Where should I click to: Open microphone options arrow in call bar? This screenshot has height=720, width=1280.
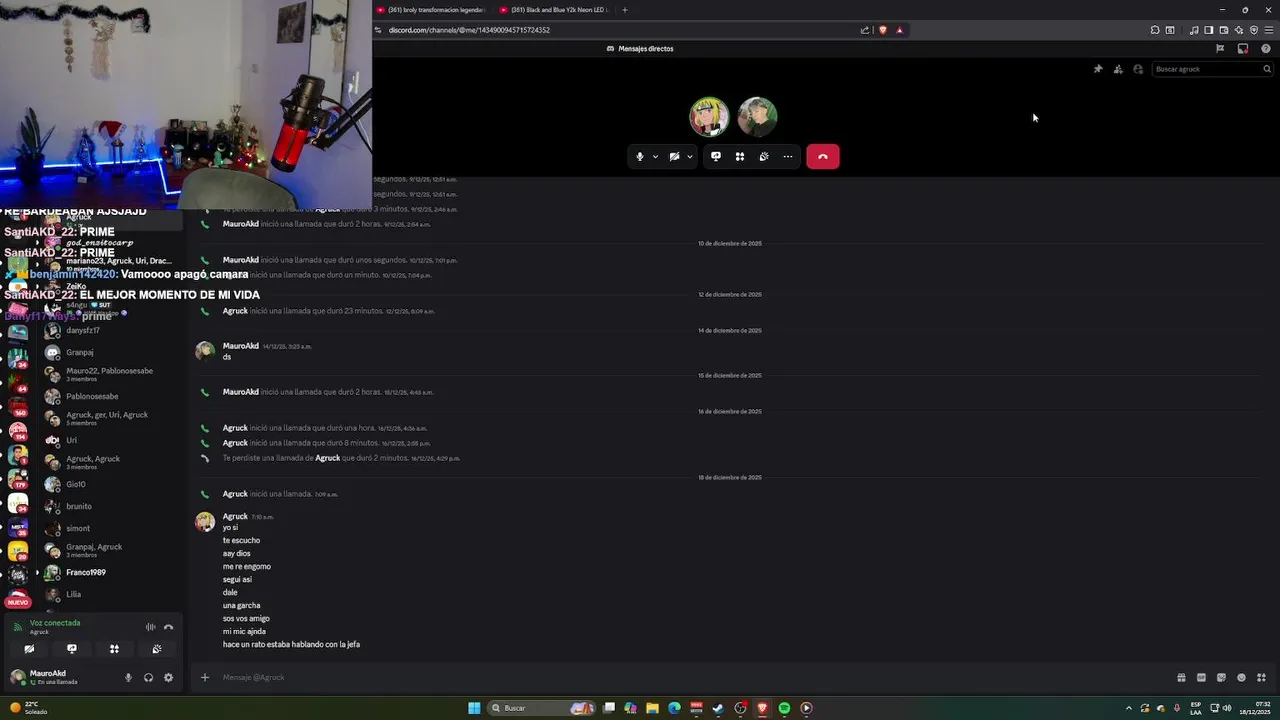coord(655,156)
